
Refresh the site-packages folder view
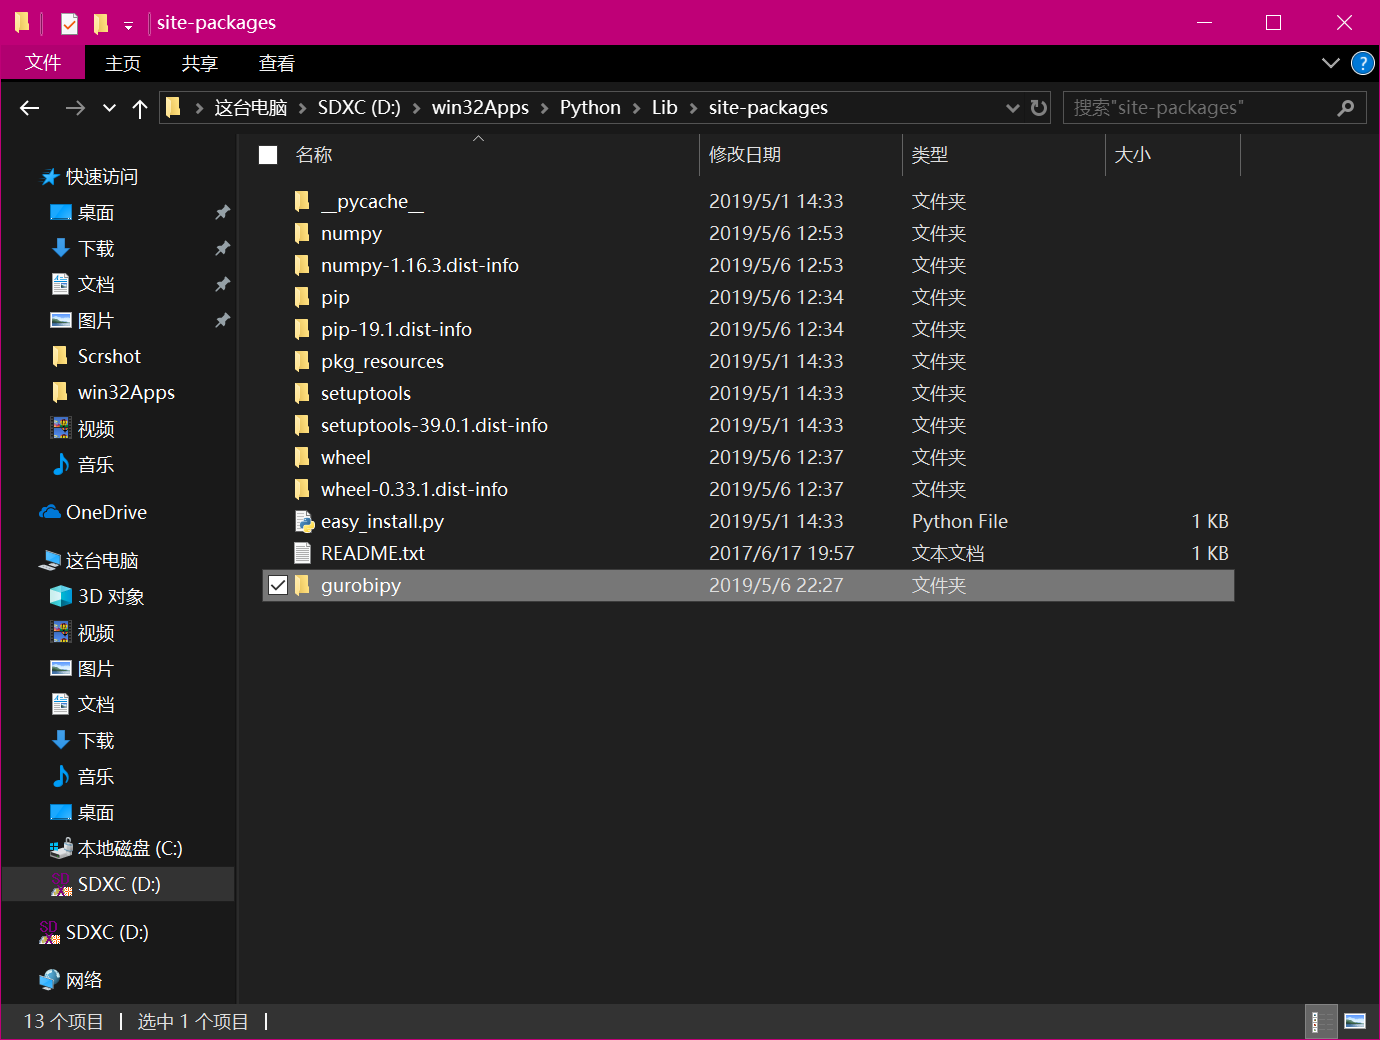[1039, 107]
